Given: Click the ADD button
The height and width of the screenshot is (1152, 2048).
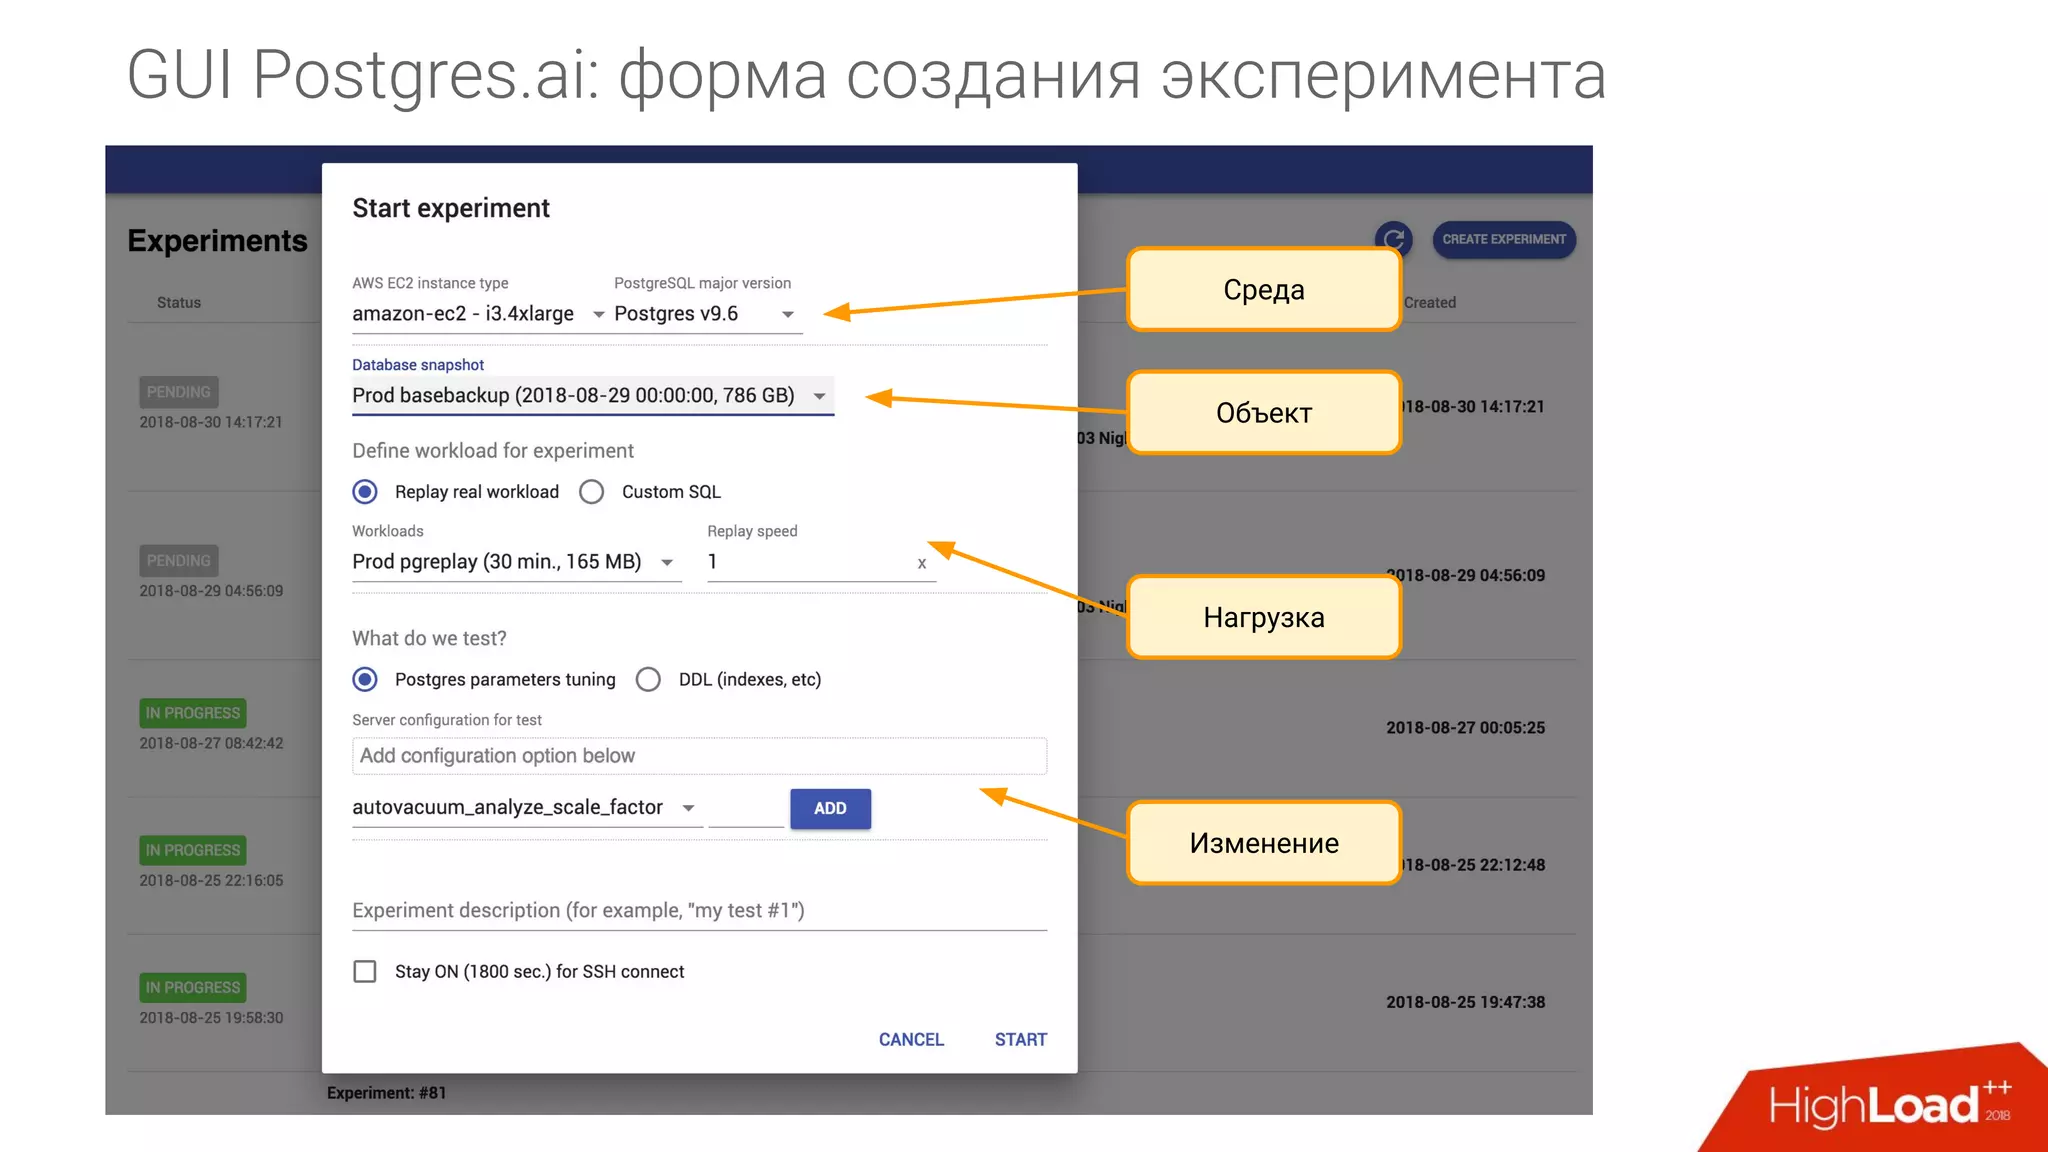Looking at the screenshot, I should [830, 809].
